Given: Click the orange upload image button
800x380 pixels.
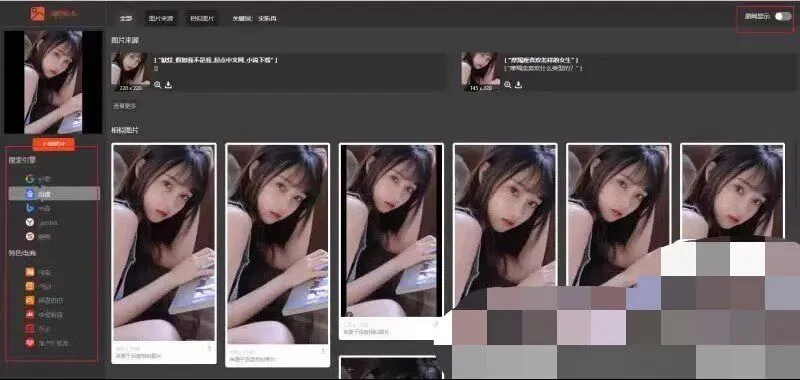Looking at the screenshot, I should [54, 144].
